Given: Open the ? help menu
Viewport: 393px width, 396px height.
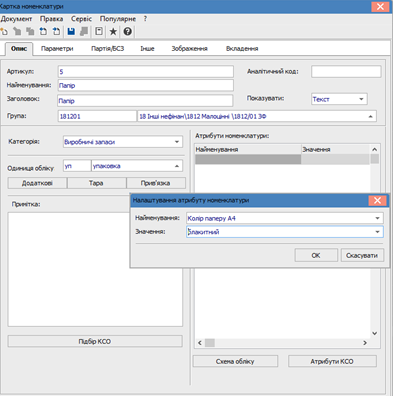Looking at the screenshot, I should tap(145, 19).
